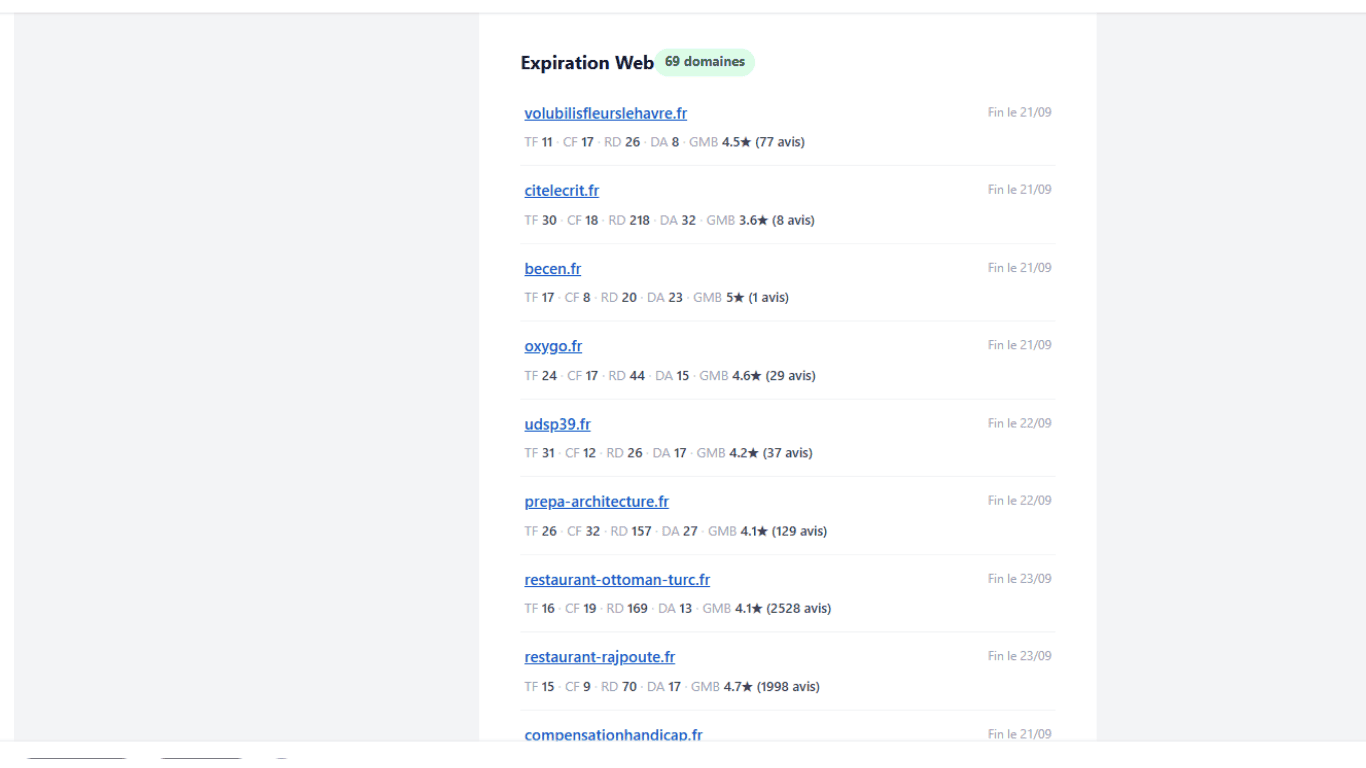Open the restaurant-rajpoute.fr domain link
Image resolution: width=1366 pixels, height=768 pixels.
click(599, 657)
